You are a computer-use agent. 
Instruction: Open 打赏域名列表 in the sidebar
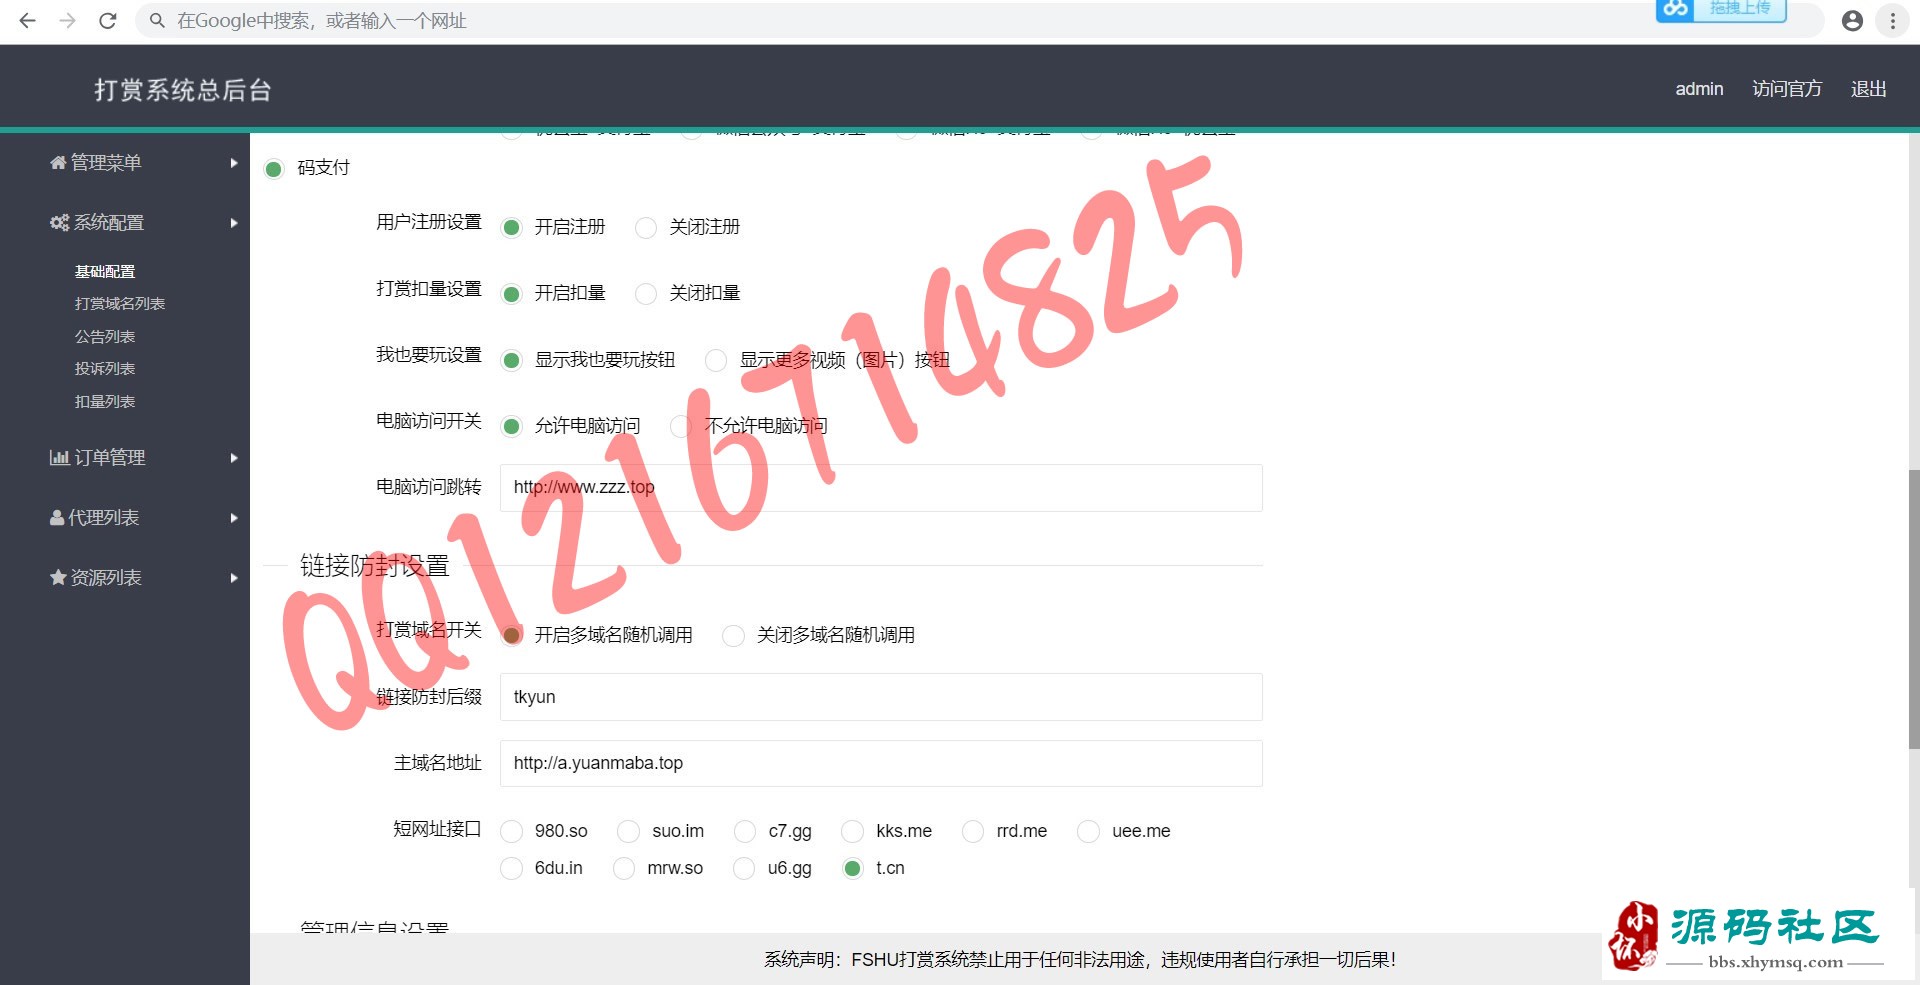click(x=120, y=303)
